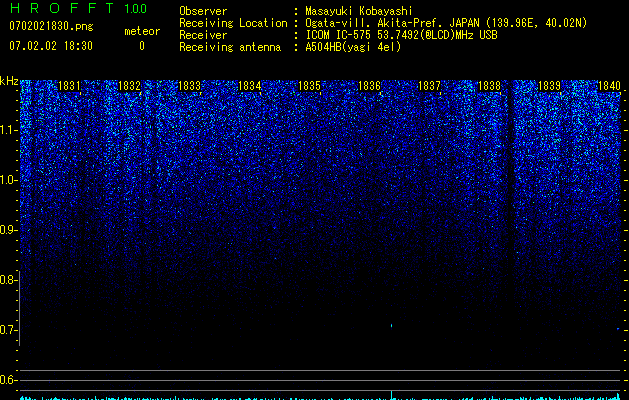Screen dimensions: 629x400
Task: Click the meteor label
Action: pyautogui.click(x=142, y=31)
